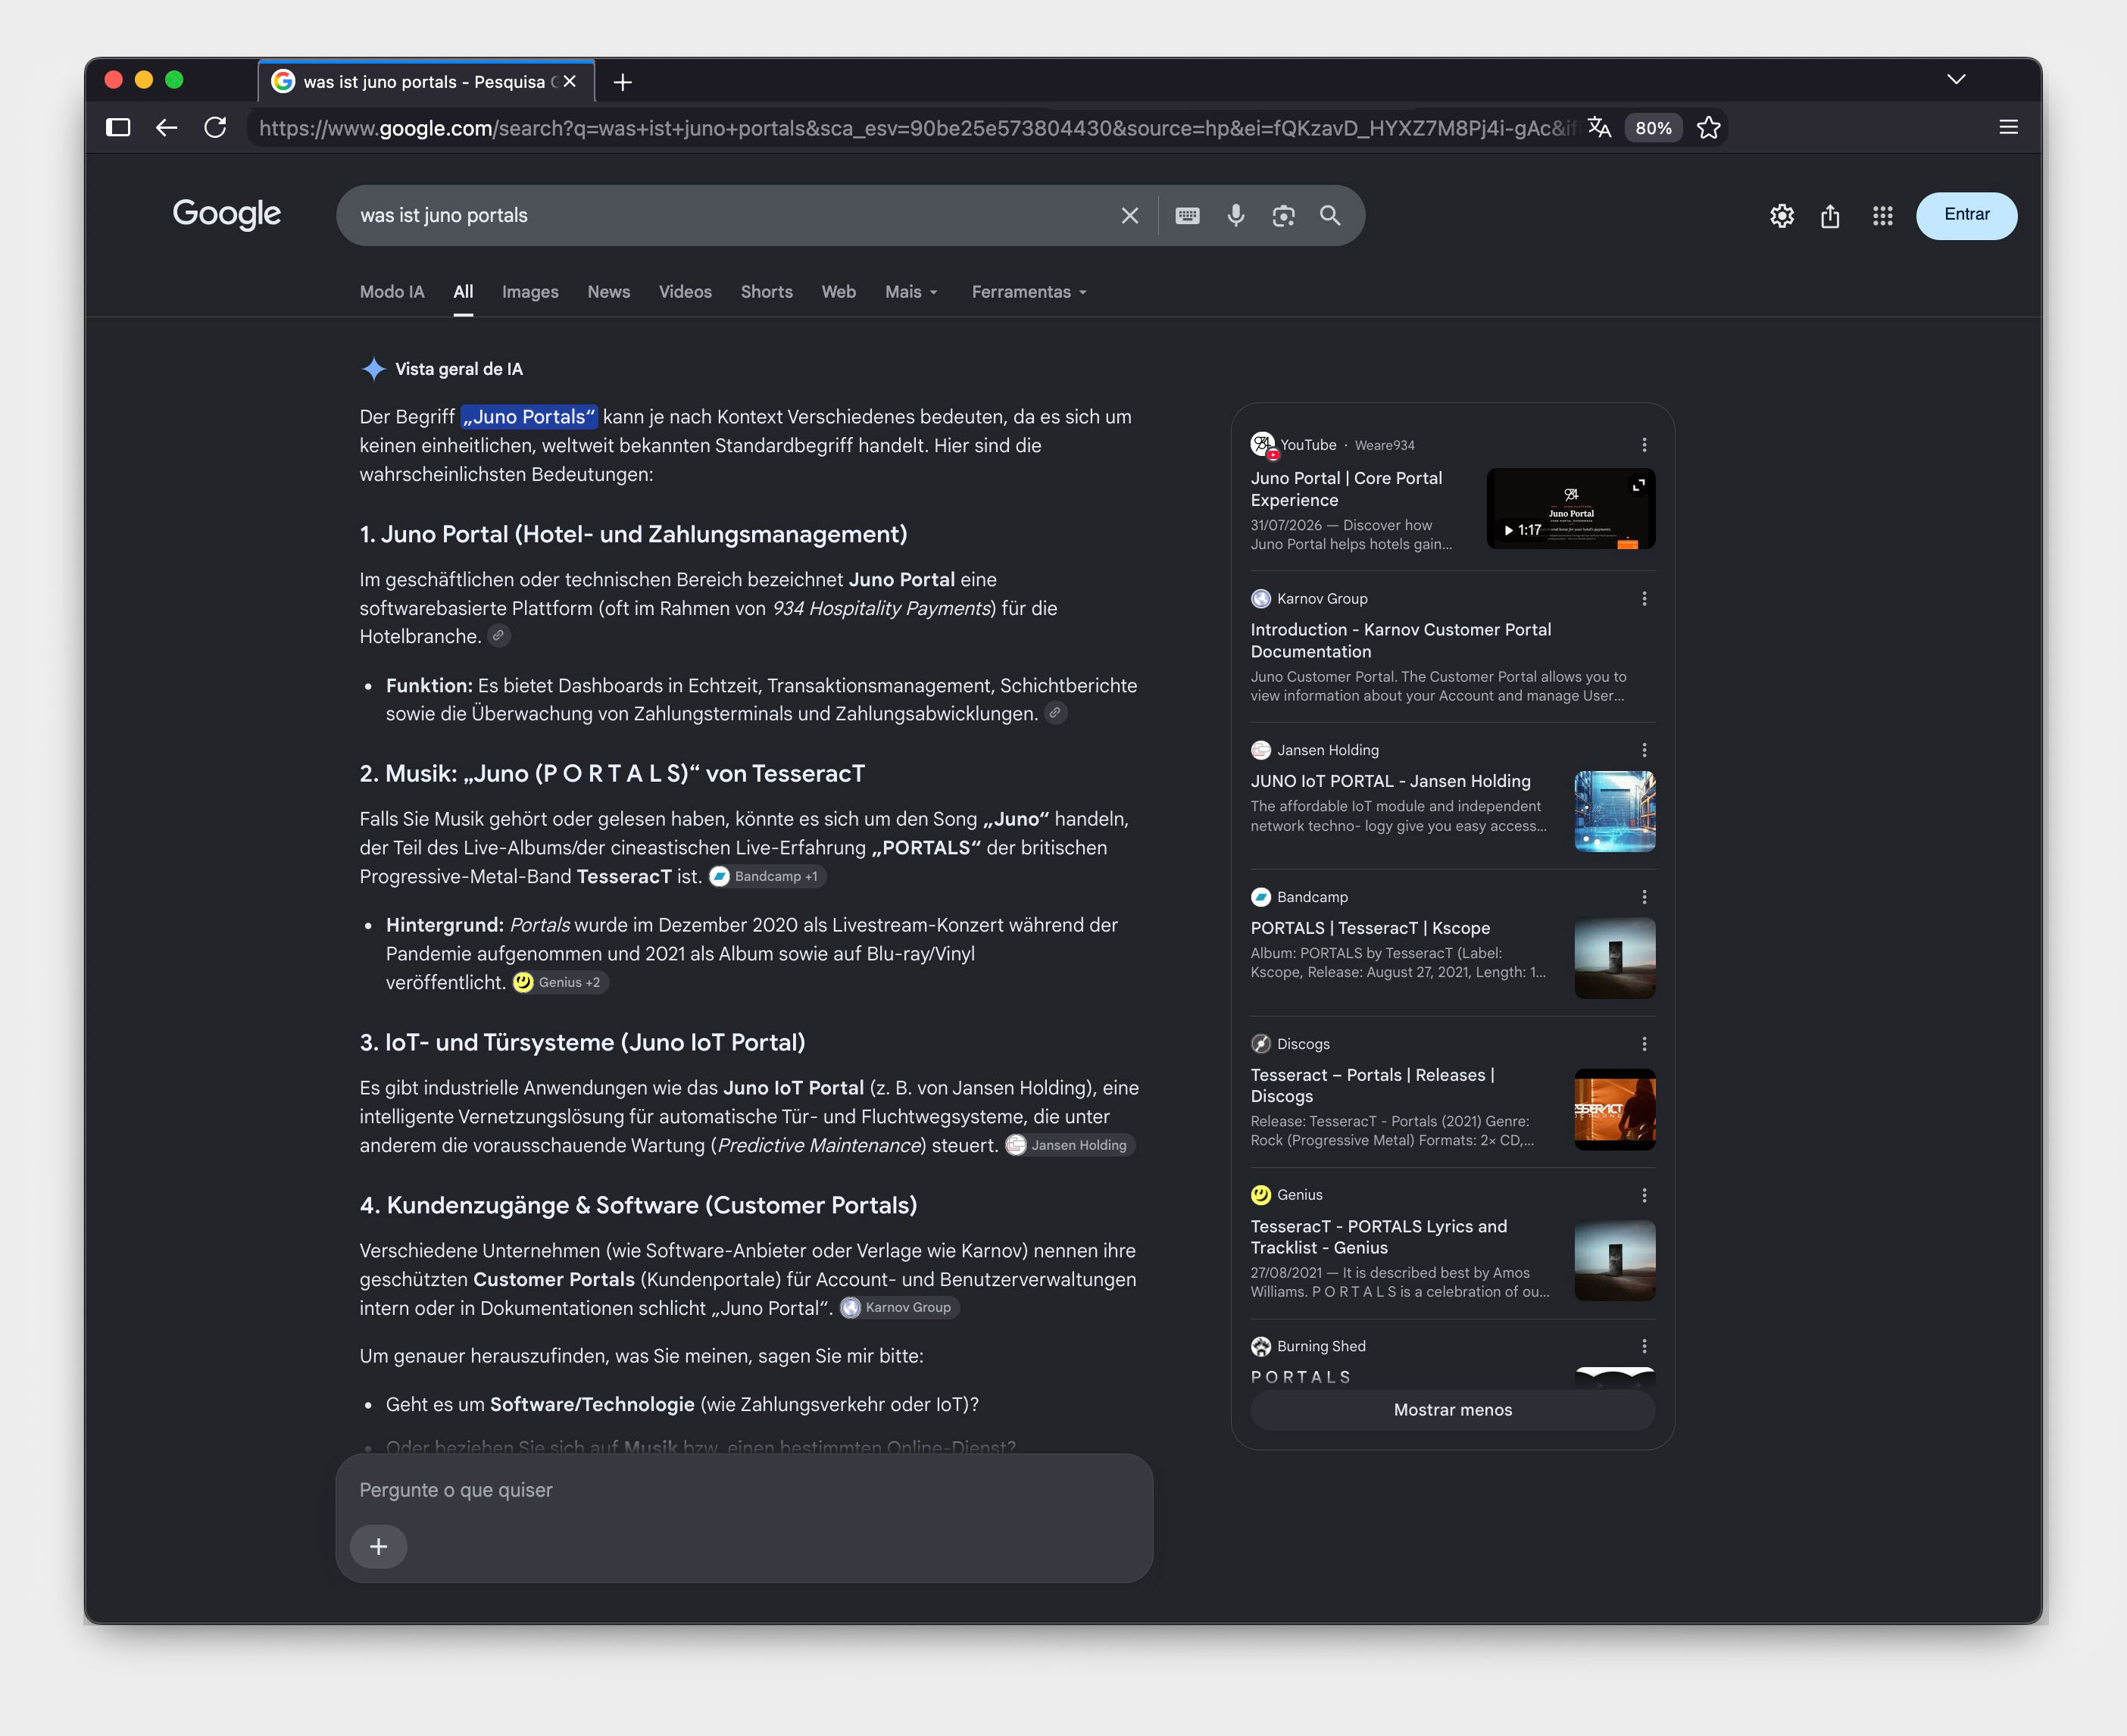Open 'JUNO IoT PORTAL - Jansen Holding' link
The image size is (2127, 1736).
click(1390, 781)
